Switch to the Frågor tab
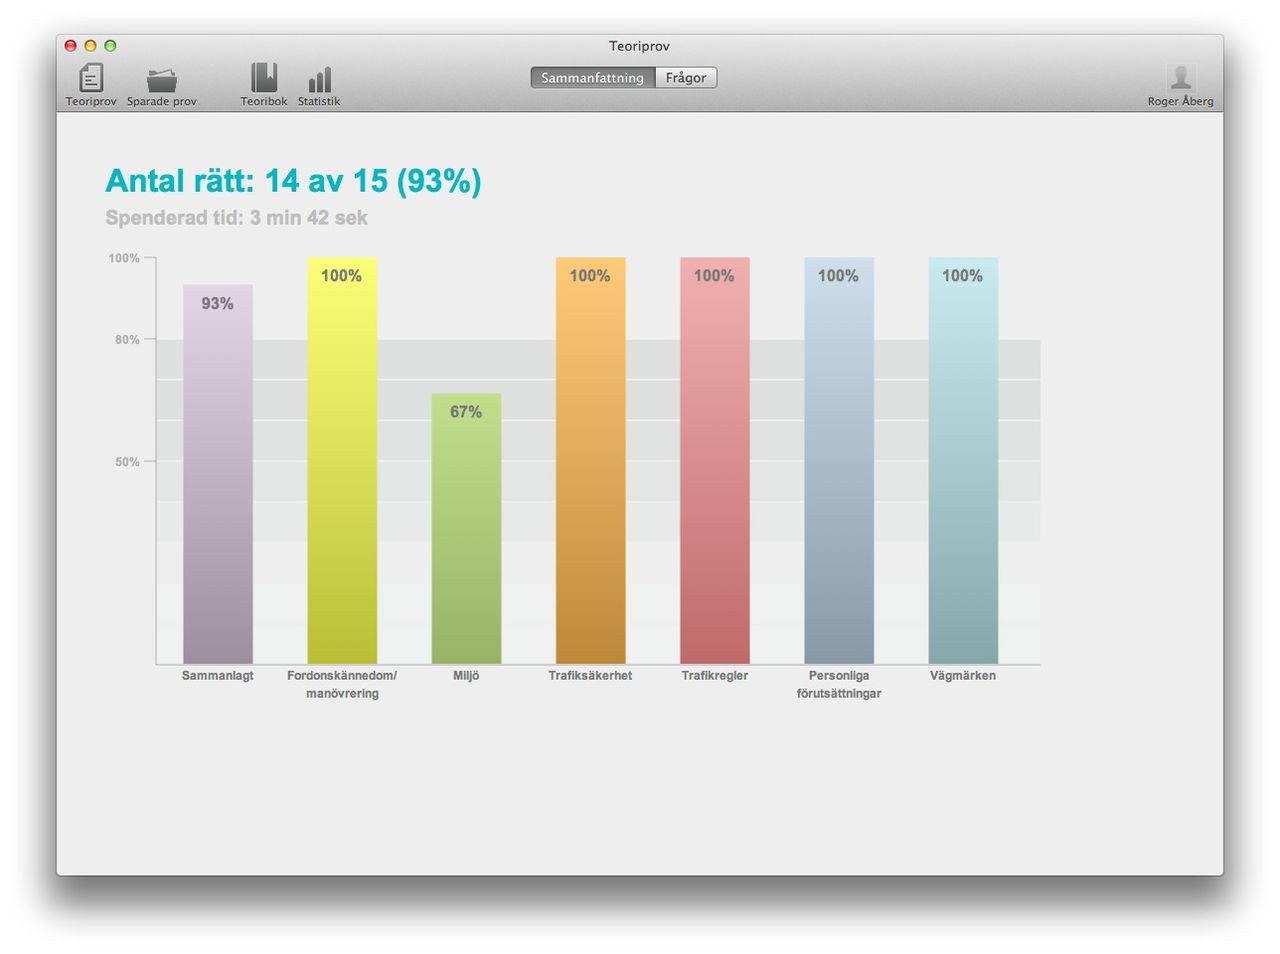Screen dimensions: 1280x954 click(x=686, y=78)
